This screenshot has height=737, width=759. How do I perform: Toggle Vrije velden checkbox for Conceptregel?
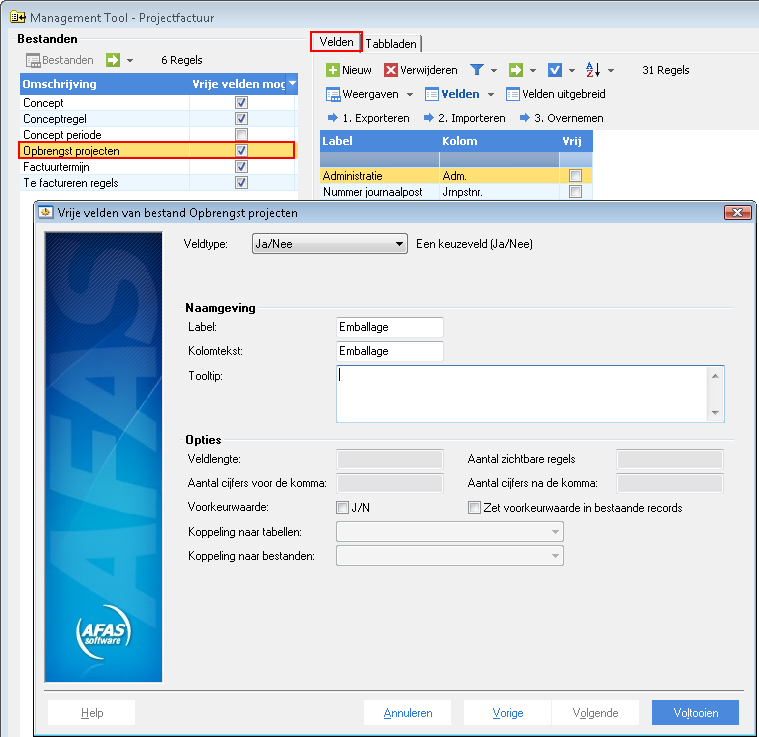pos(241,119)
